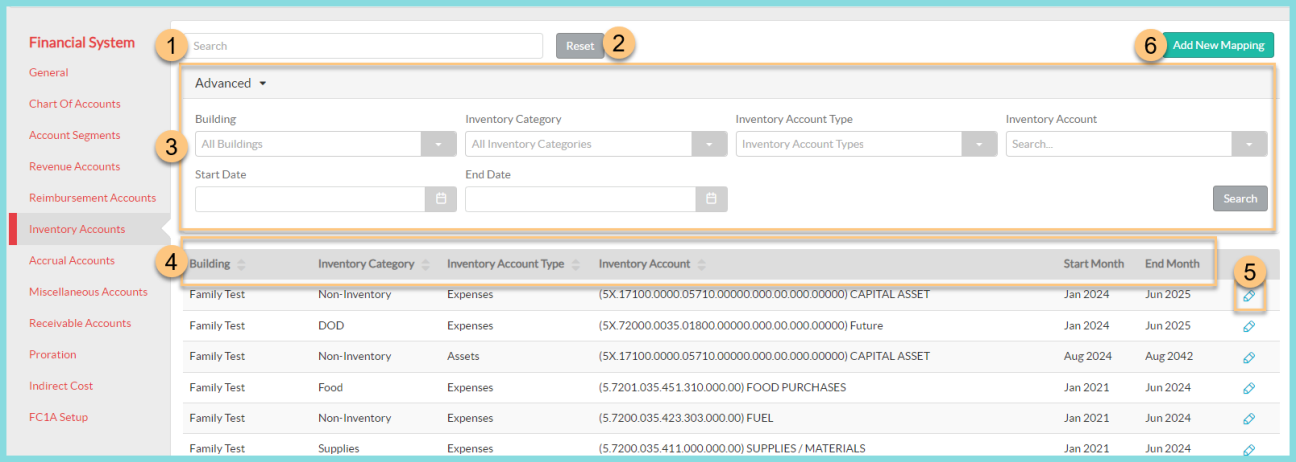Click the Add New Mapping button

point(1218,45)
